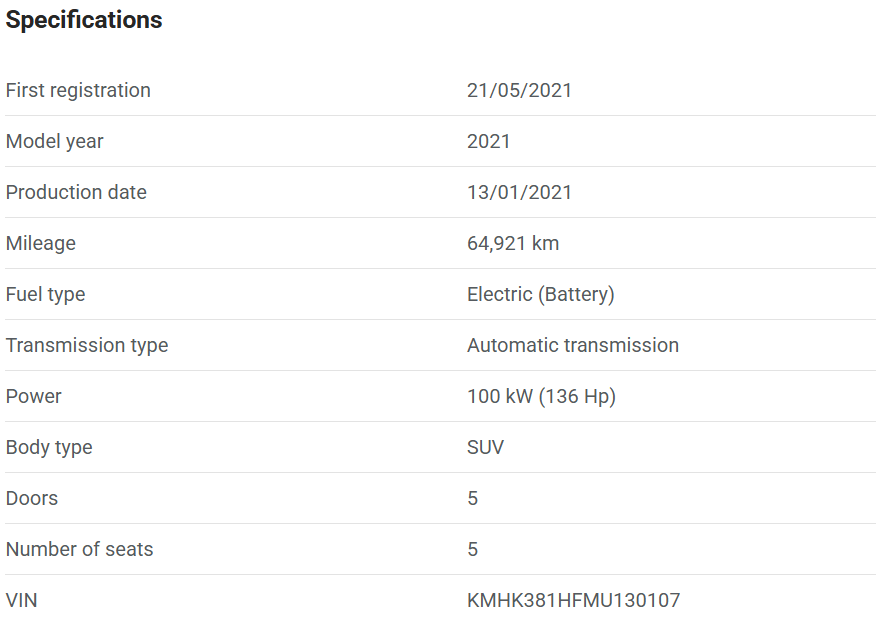Click the Doors label

[x=32, y=498]
